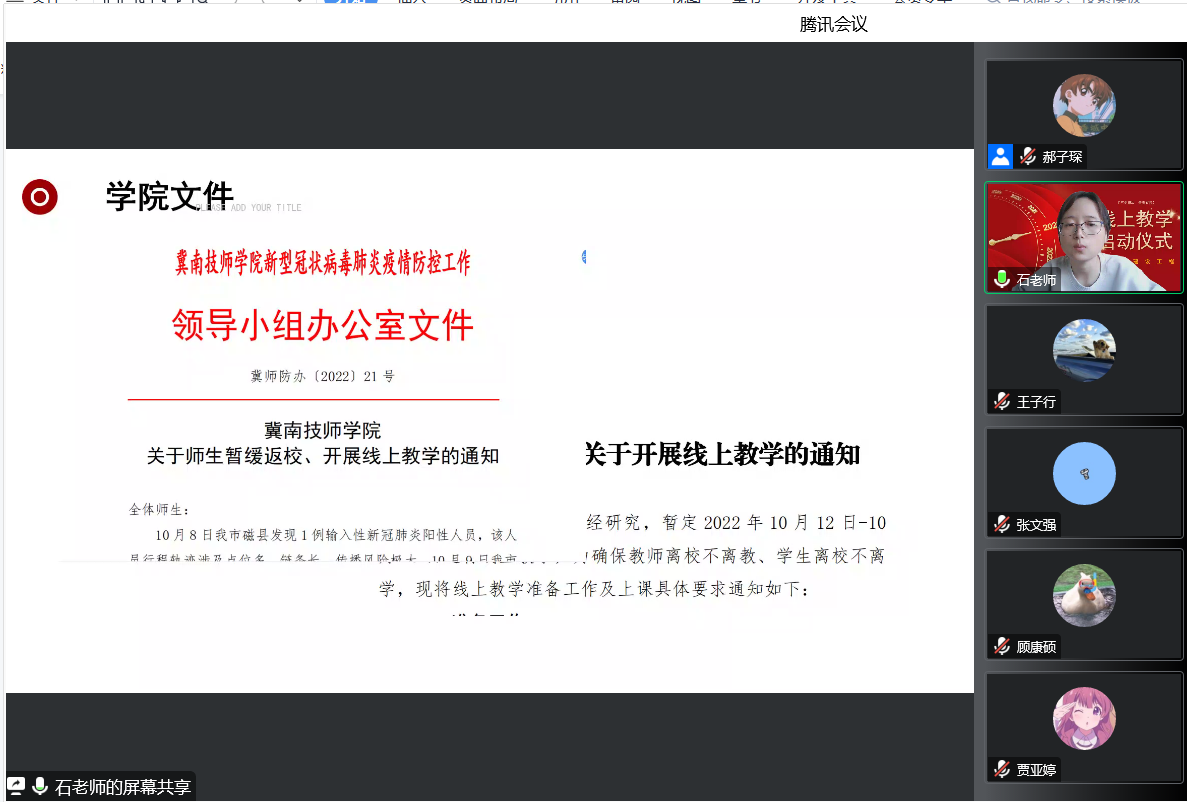This screenshot has height=802, width=1187.
Task: Click the 学院文件 slide heading
Action: click(169, 197)
